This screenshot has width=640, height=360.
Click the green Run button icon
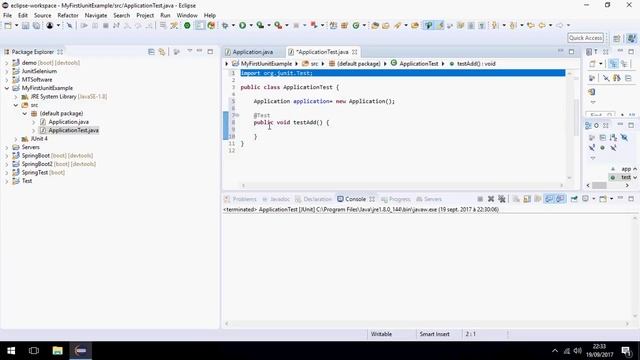click(x=242, y=25)
